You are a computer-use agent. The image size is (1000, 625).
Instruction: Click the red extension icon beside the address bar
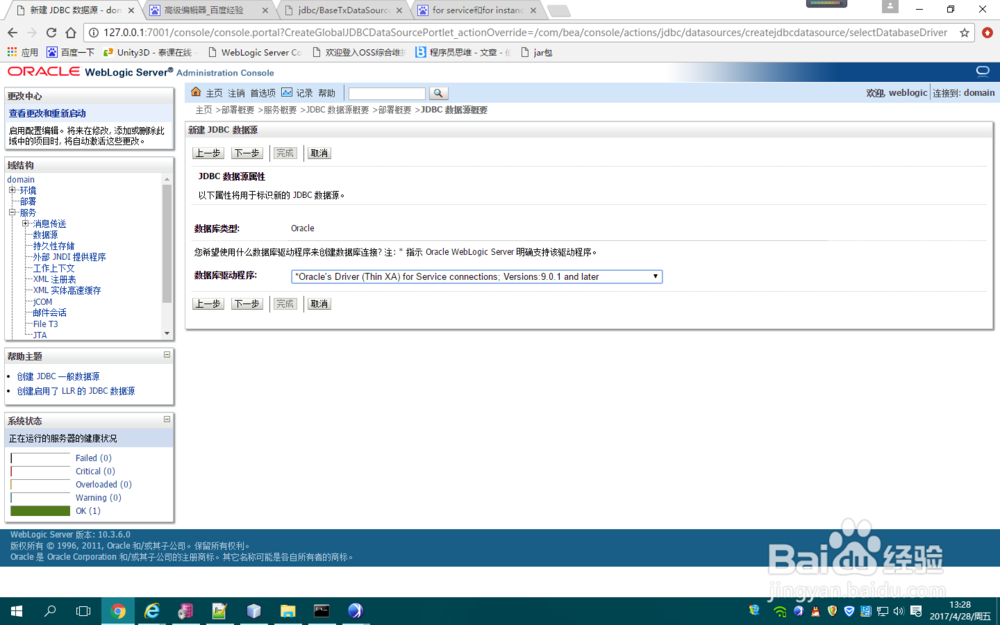(x=987, y=33)
